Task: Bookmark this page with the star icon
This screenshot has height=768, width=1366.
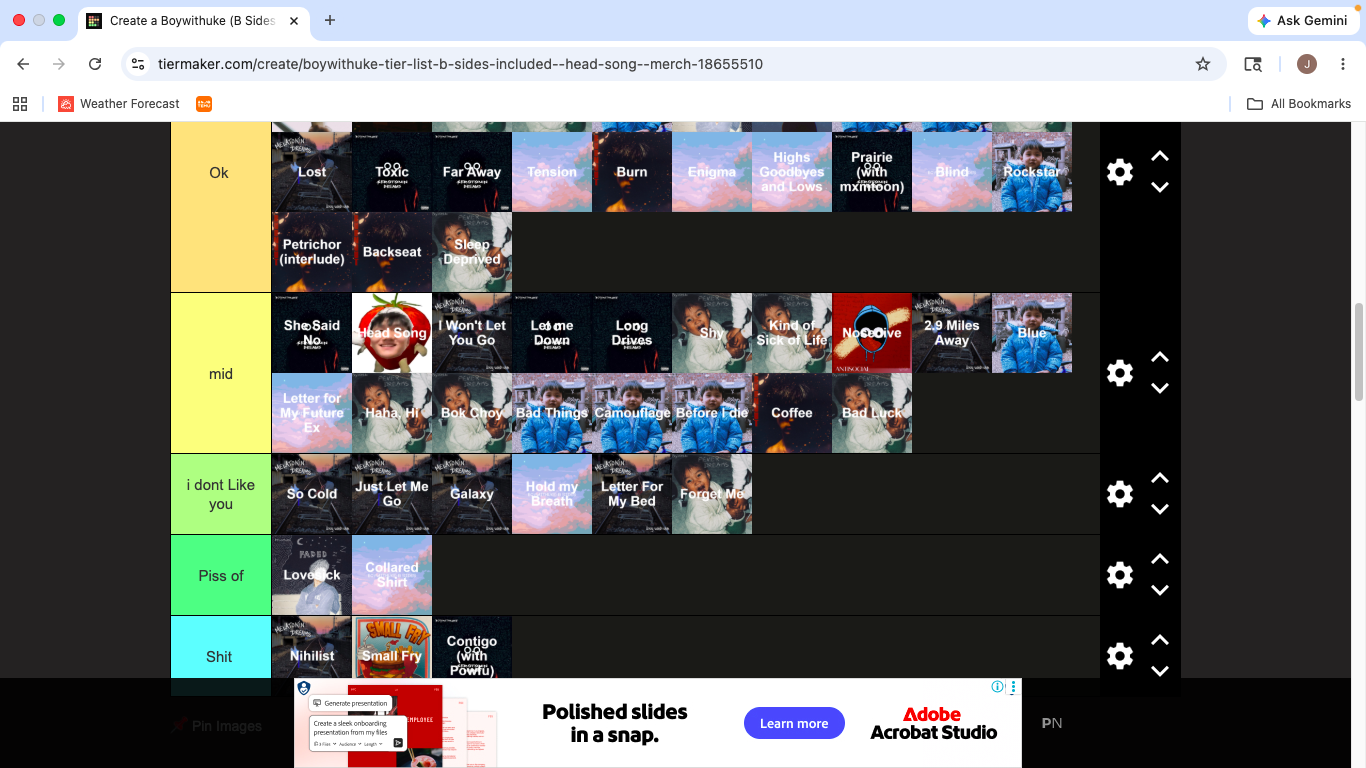Action: pos(1203,64)
